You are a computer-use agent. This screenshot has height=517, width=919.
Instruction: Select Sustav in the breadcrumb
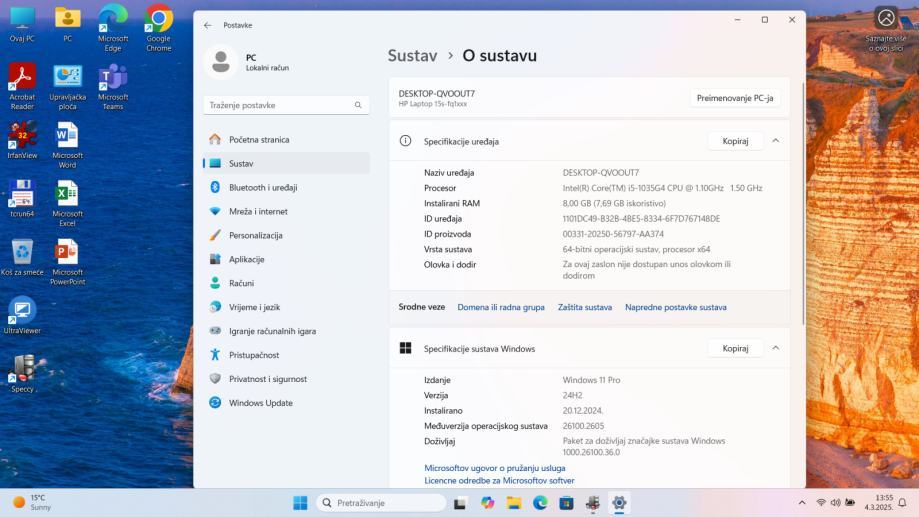click(x=412, y=56)
